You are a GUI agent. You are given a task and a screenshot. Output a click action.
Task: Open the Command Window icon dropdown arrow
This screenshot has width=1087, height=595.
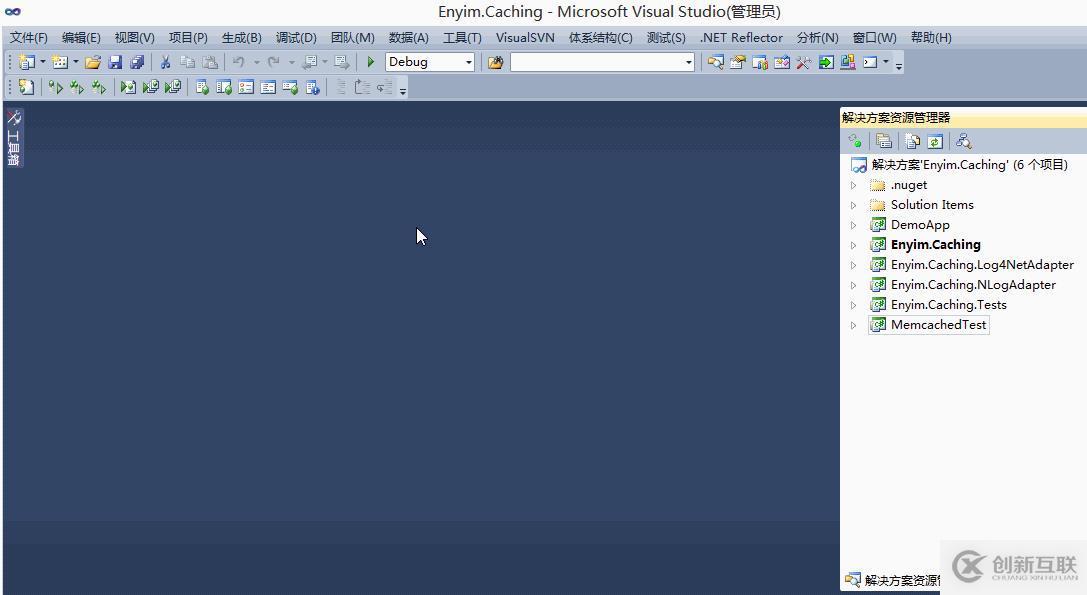[x=885, y=62]
